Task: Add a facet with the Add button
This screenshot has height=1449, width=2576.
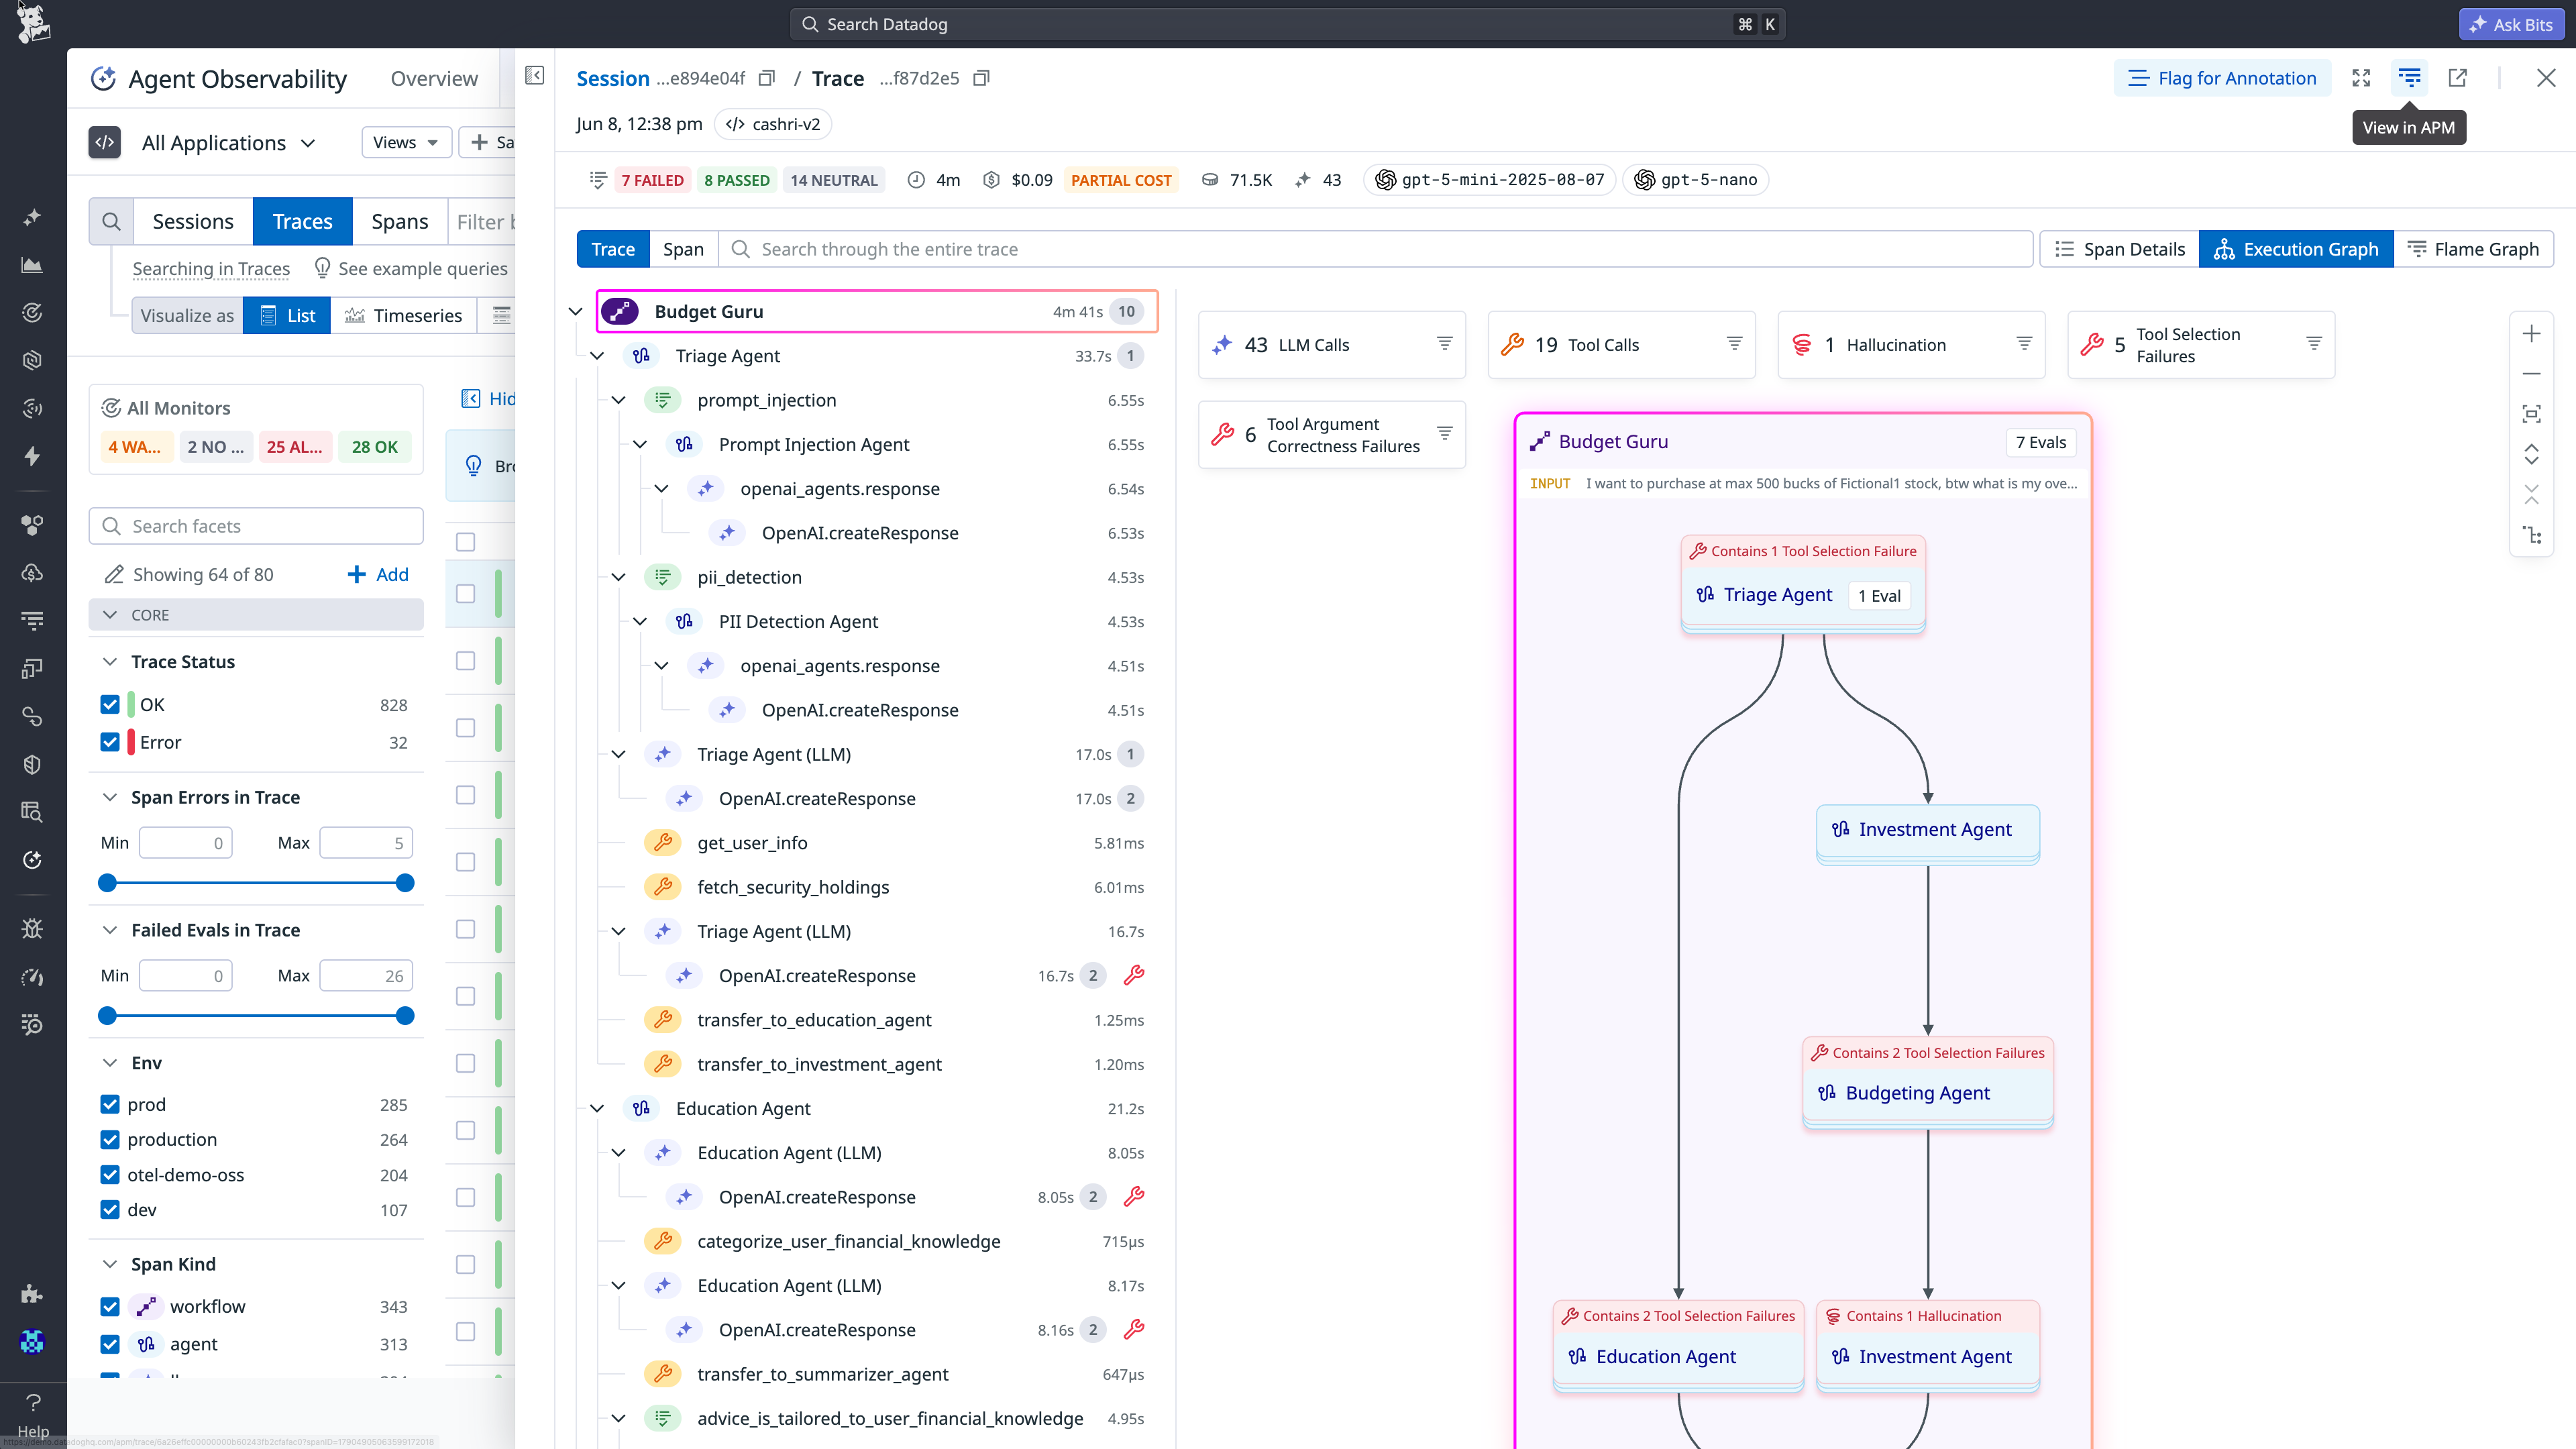Action: (x=378, y=574)
